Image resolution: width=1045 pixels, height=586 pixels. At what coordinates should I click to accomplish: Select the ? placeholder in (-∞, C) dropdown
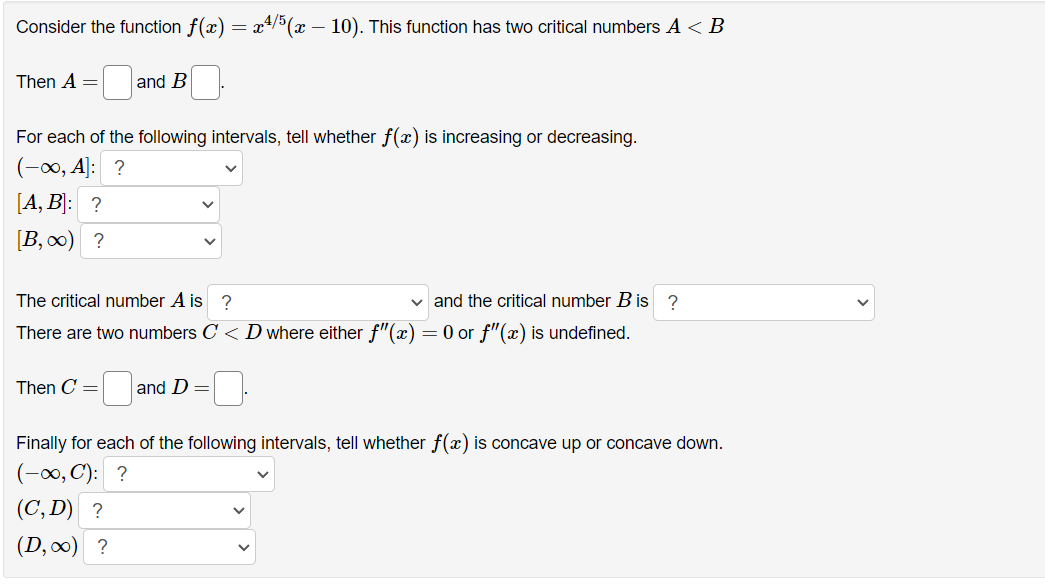tap(120, 473)
